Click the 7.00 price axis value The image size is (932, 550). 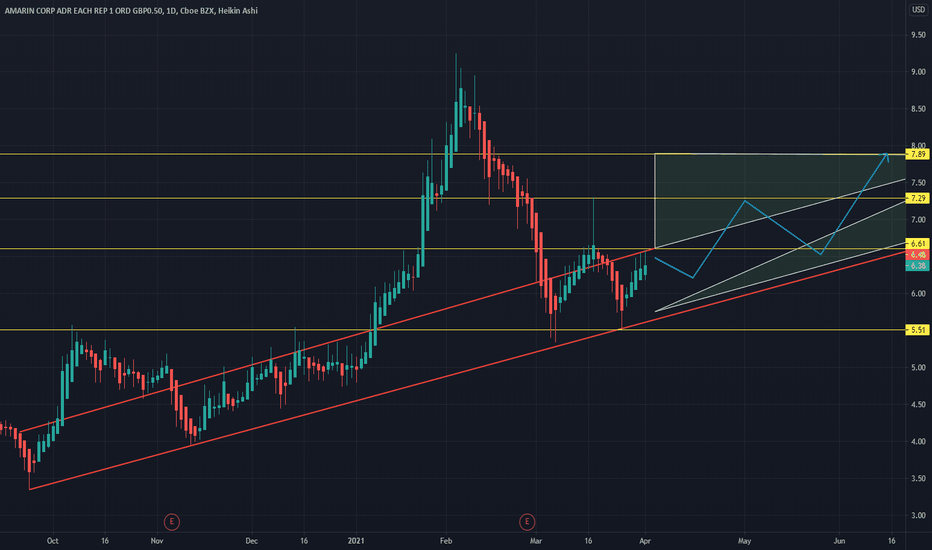(918, 220)
